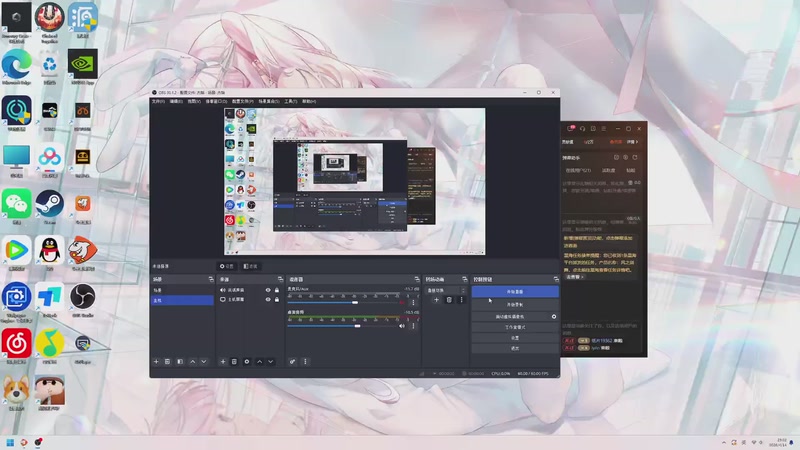Open WeChat desktop shortcut
The height and width of the screenshot is (450, 800).
(x=16, y=206)
